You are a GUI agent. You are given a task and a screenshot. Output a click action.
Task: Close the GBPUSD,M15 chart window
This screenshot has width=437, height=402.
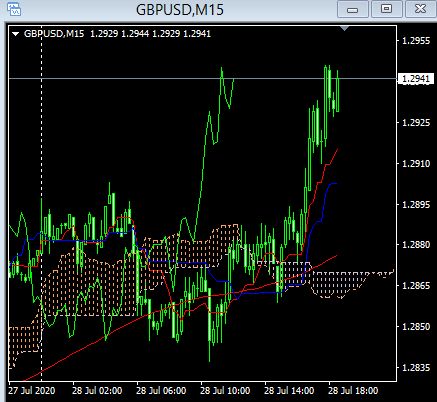420,9
